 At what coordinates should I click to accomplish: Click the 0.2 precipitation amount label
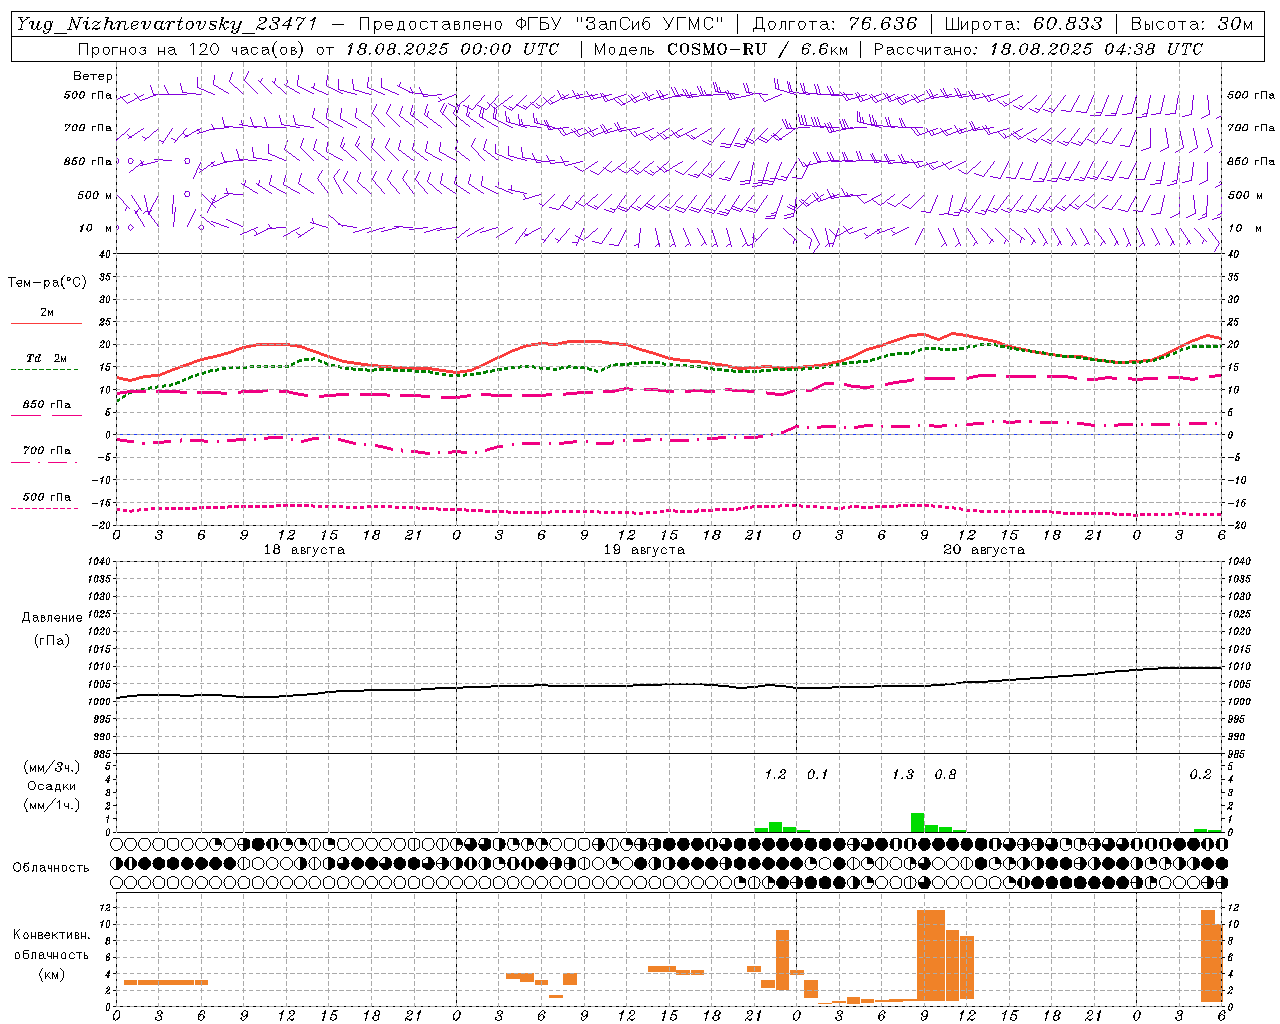(1200, 774)
